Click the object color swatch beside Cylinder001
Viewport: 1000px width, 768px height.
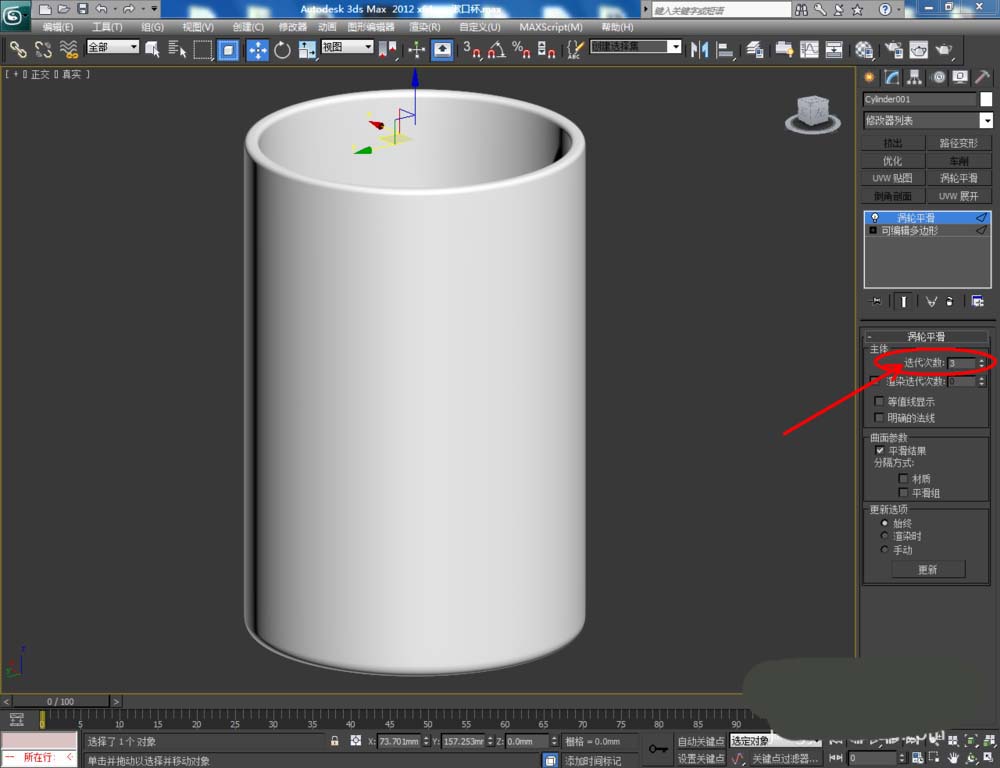click(x=986, y=99)
